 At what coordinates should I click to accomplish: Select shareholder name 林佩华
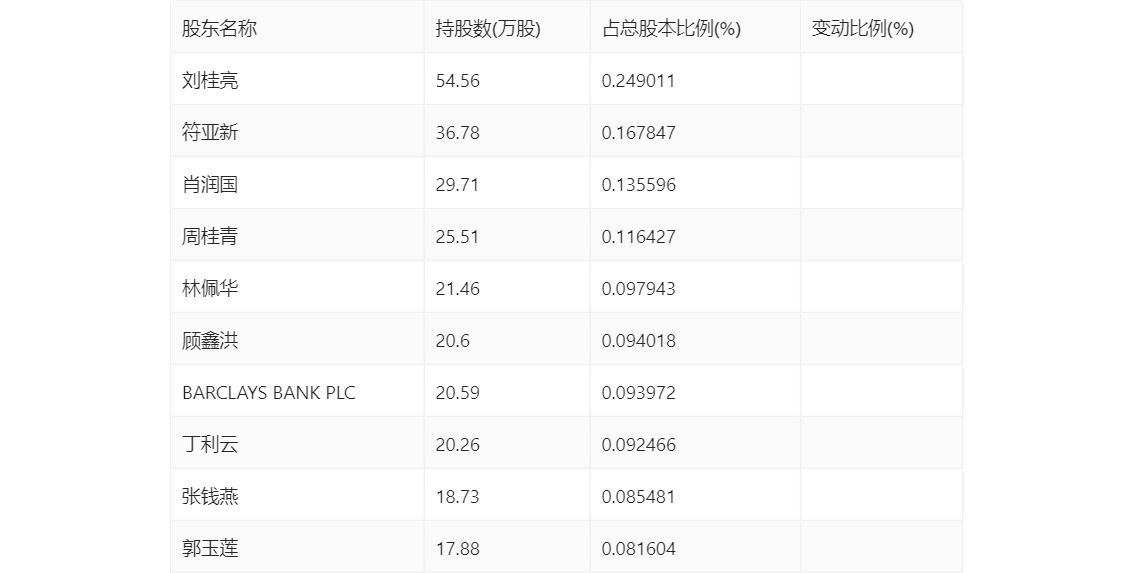click(210, 289)
